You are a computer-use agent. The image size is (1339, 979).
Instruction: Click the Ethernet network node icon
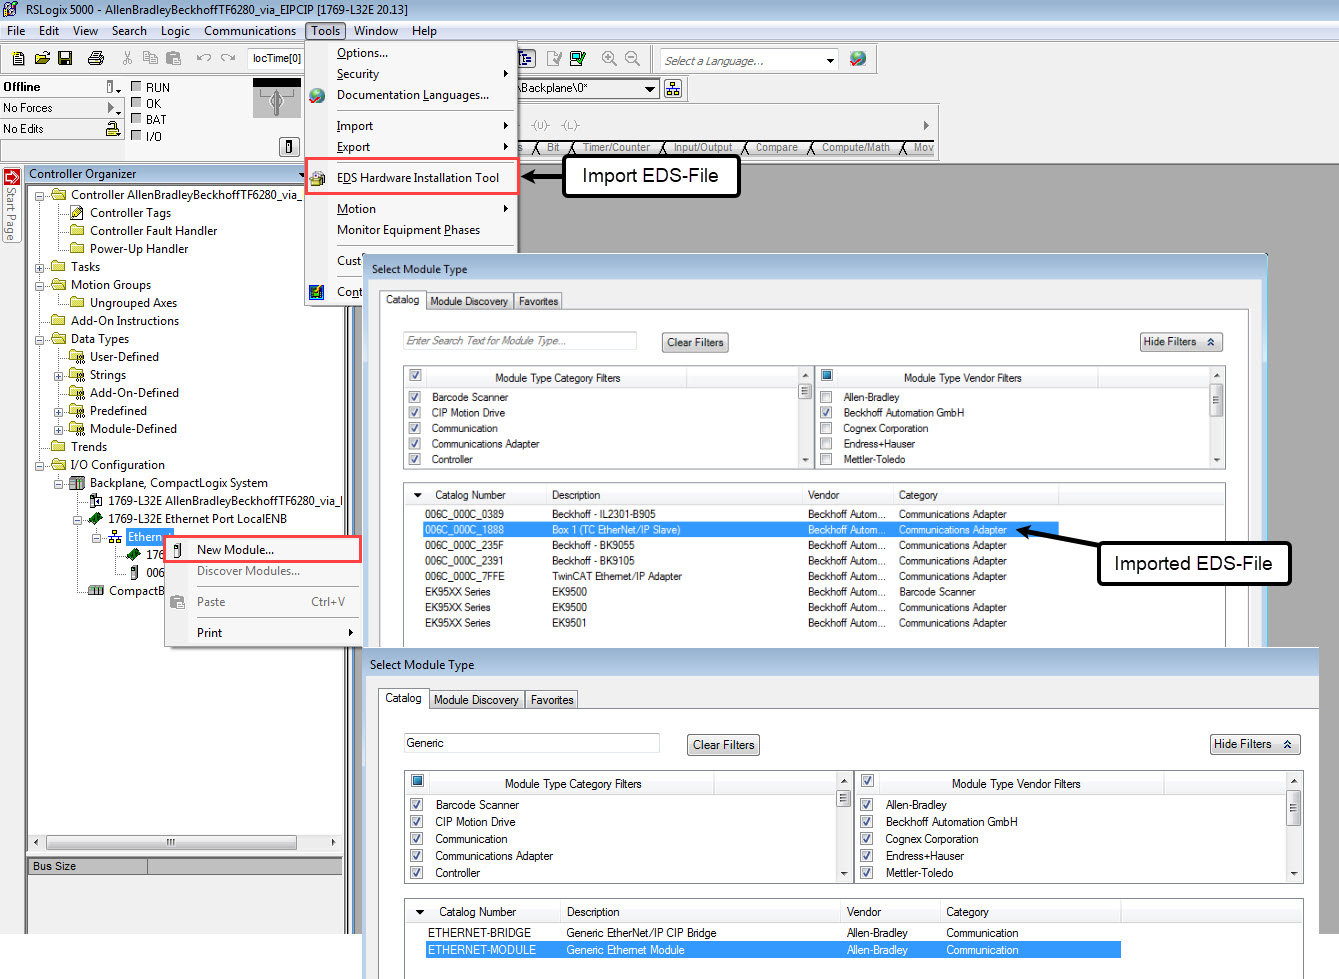coord(115,537)
